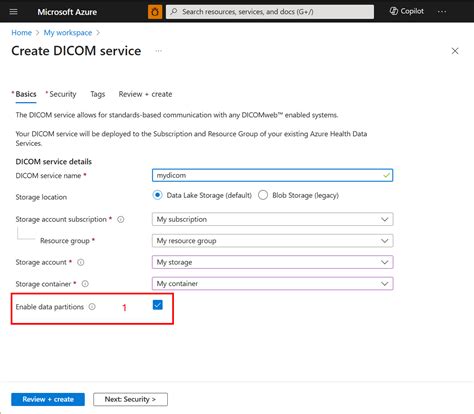The height and width of the screenshot is (414, 474).
Task: Click the orange bug feedback icon
Action: pos(155,12)
